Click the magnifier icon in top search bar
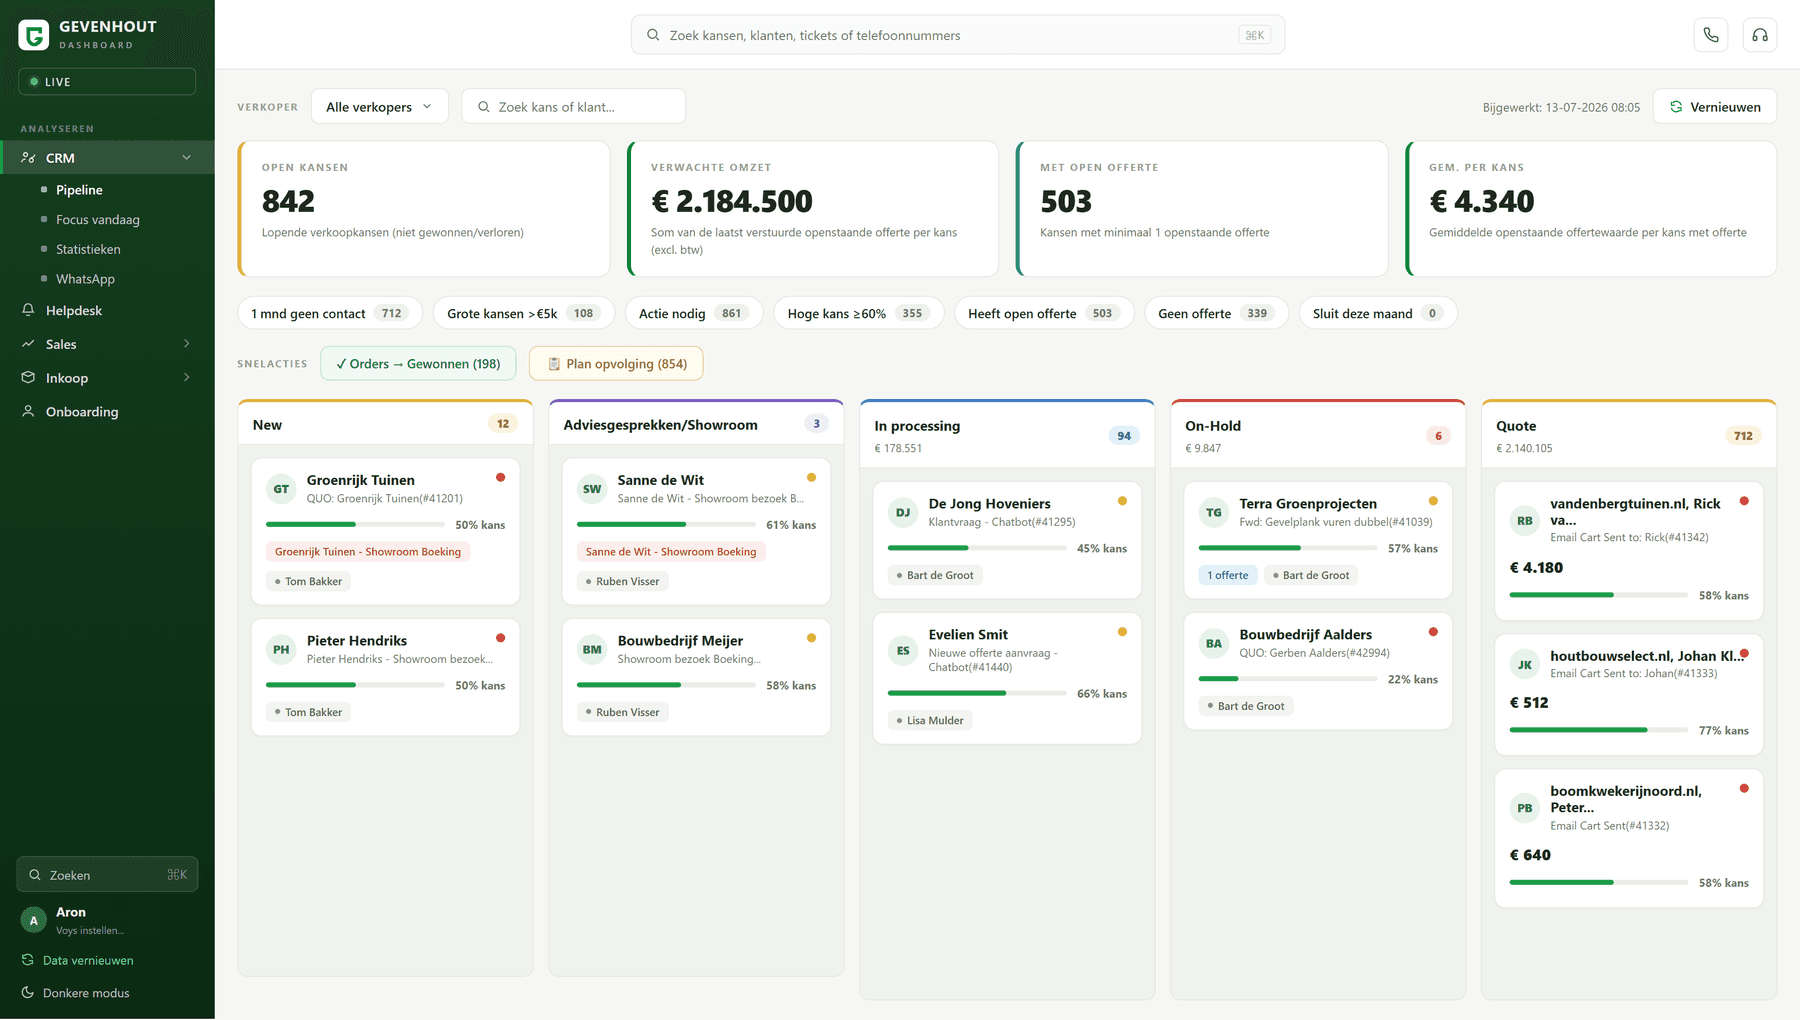The width and height of the screenshot is (1800, 1020). (x=653, y=35)
